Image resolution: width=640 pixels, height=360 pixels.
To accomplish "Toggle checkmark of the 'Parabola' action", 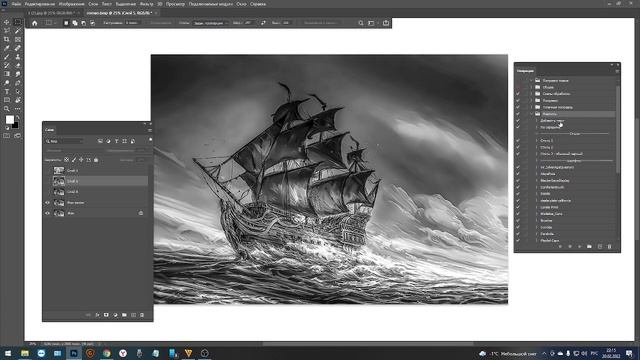I will pyautogui.click(x=518, y=234).
